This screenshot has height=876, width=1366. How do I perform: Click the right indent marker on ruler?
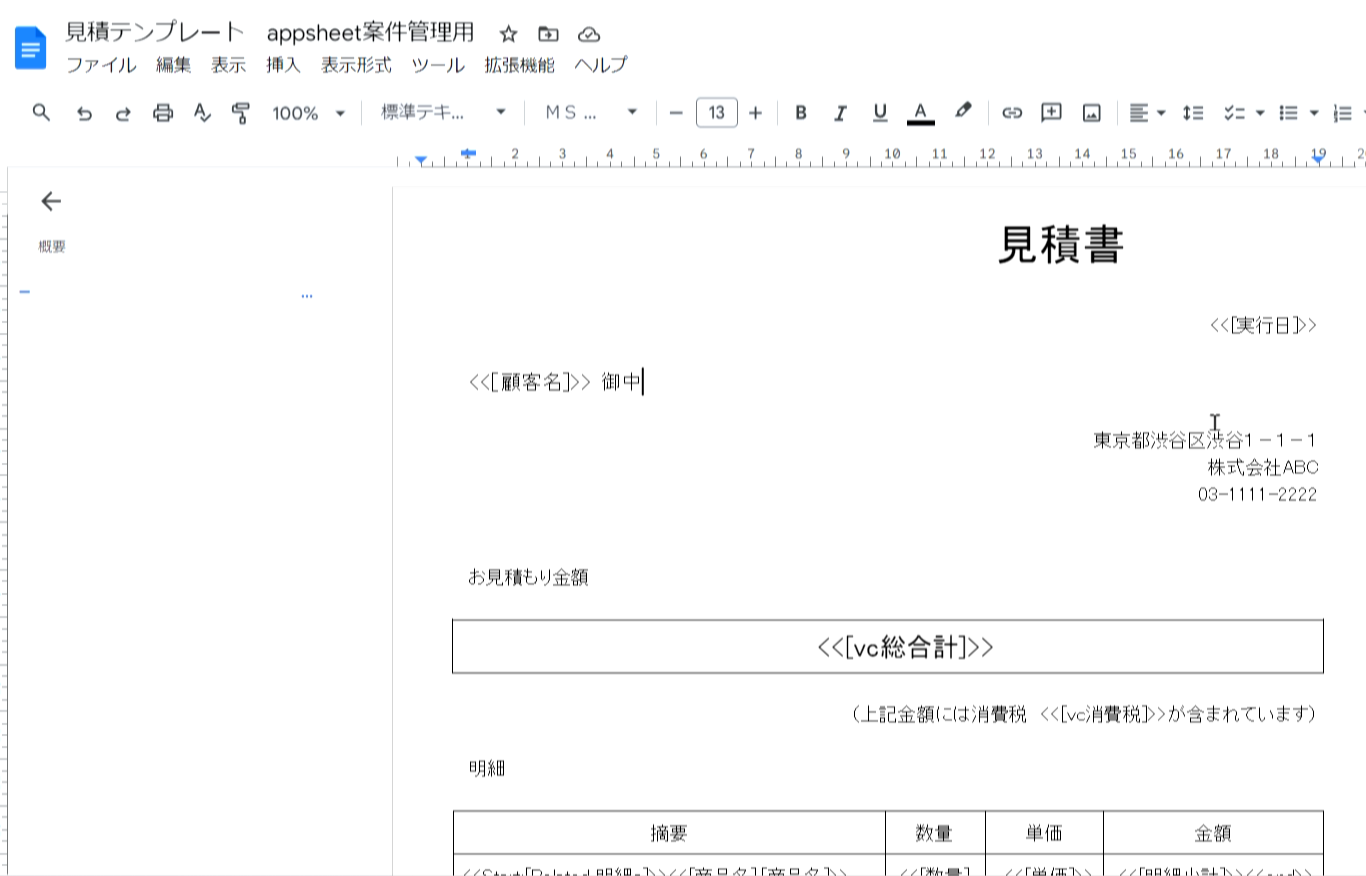(1319, 159)
